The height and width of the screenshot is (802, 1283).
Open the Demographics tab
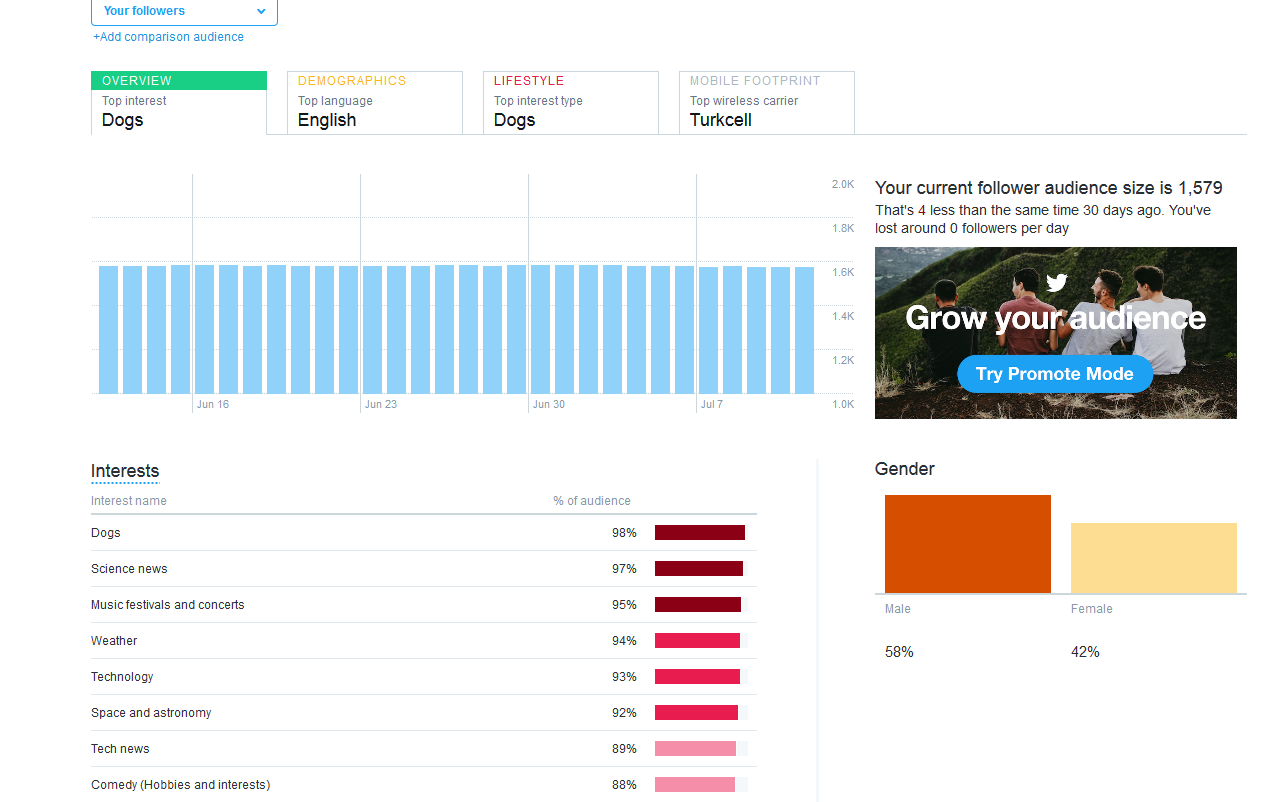tap(375, 103)
